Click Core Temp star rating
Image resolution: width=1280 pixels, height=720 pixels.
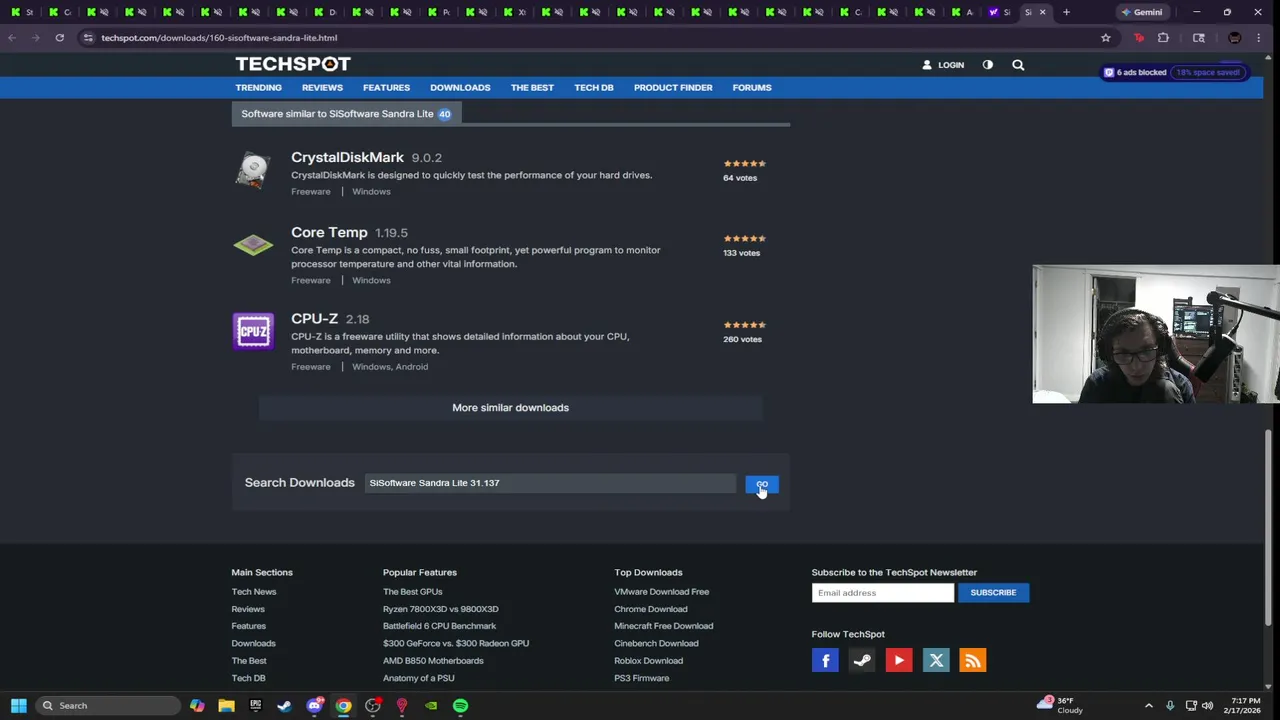(744, 238)
